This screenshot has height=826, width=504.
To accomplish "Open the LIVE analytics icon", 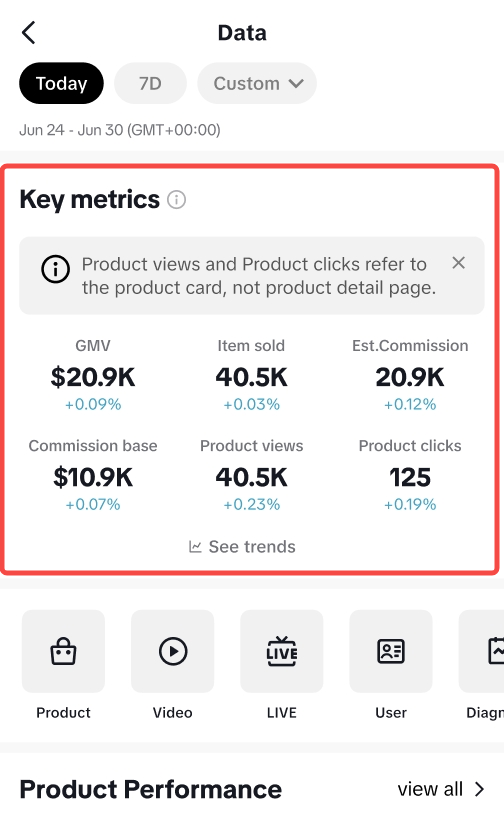I will [x=282, y=651].
